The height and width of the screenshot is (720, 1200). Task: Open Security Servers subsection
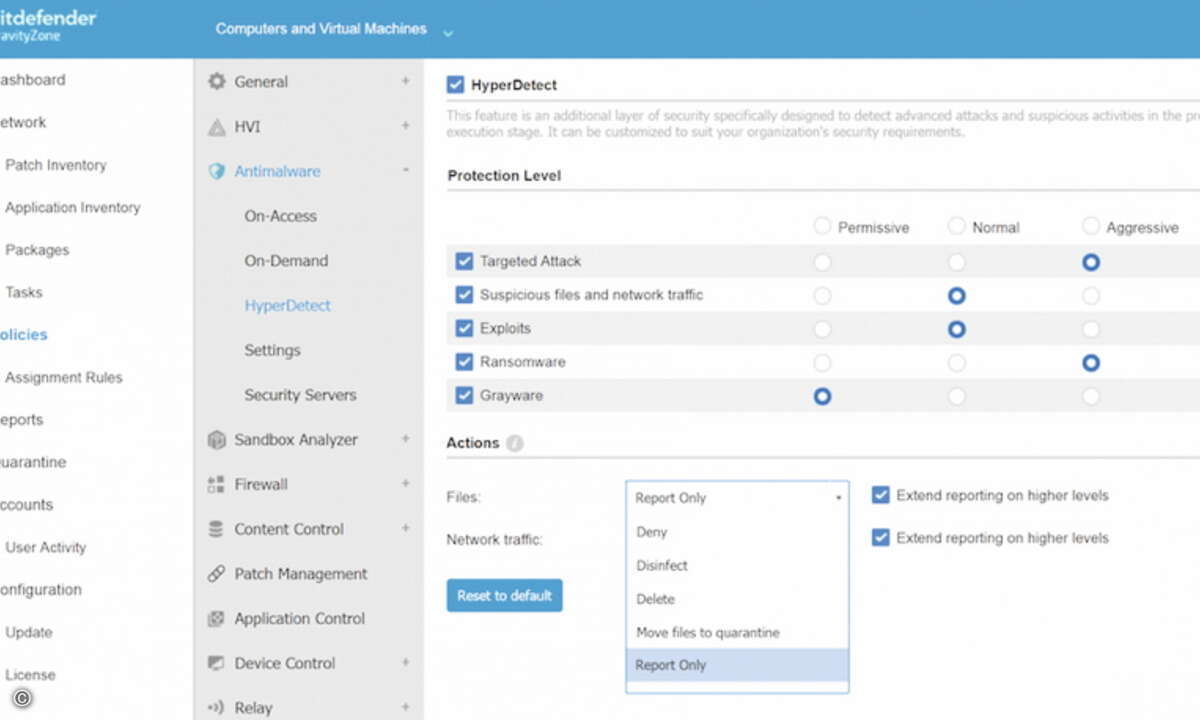tap(300, 395)
